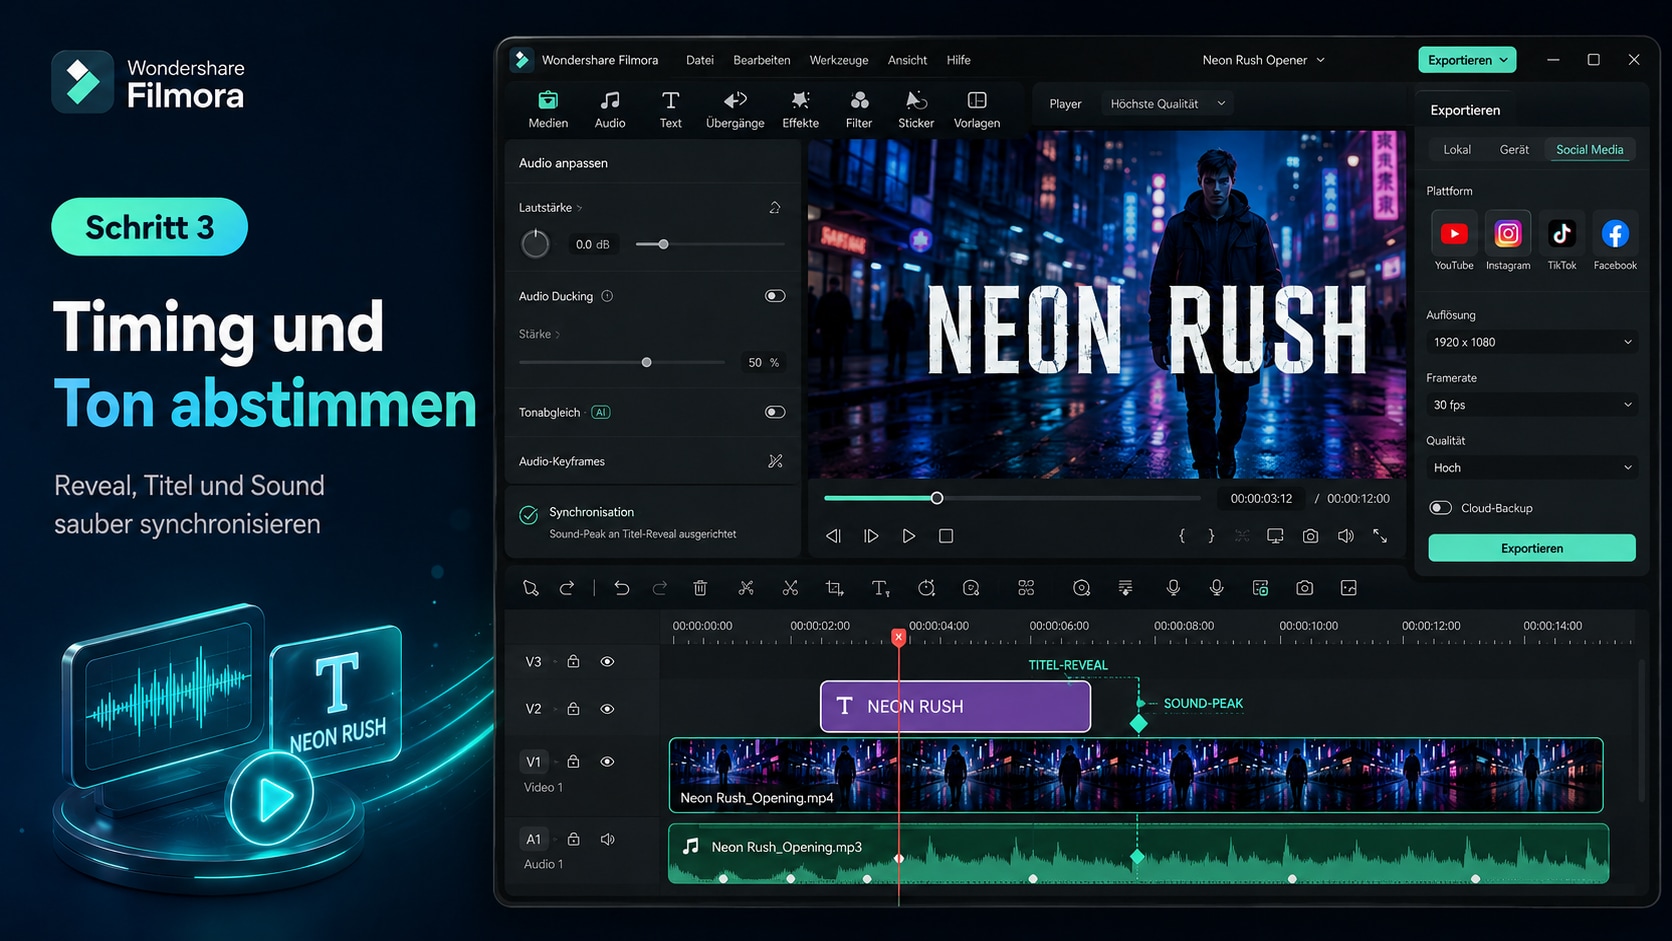Open the Bearbeiten menu

point(762,60)
